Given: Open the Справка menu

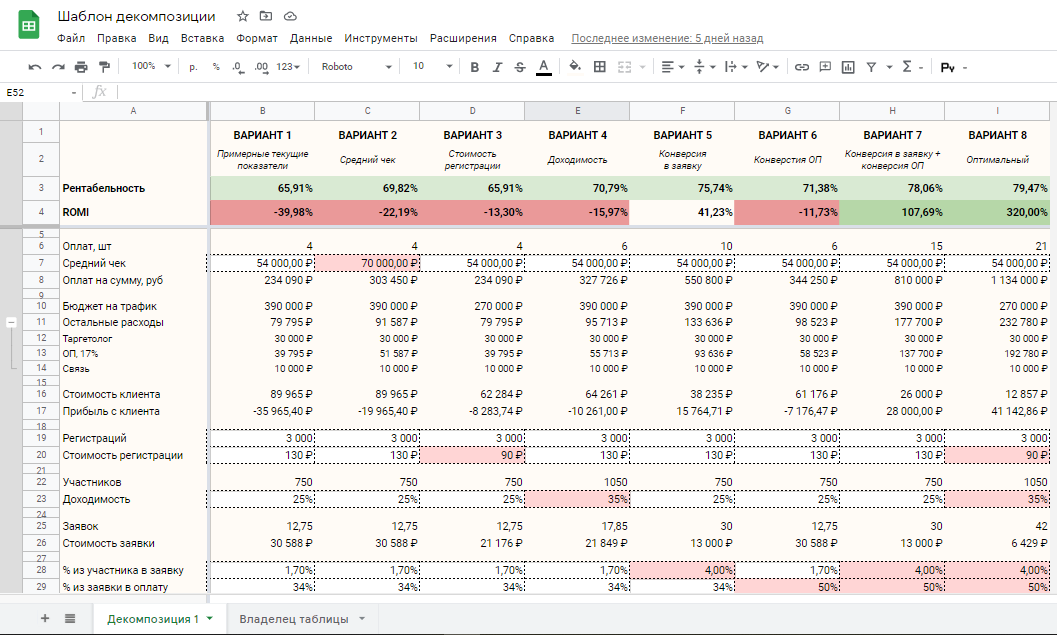Looking at the screenshot, I should 531,38.
